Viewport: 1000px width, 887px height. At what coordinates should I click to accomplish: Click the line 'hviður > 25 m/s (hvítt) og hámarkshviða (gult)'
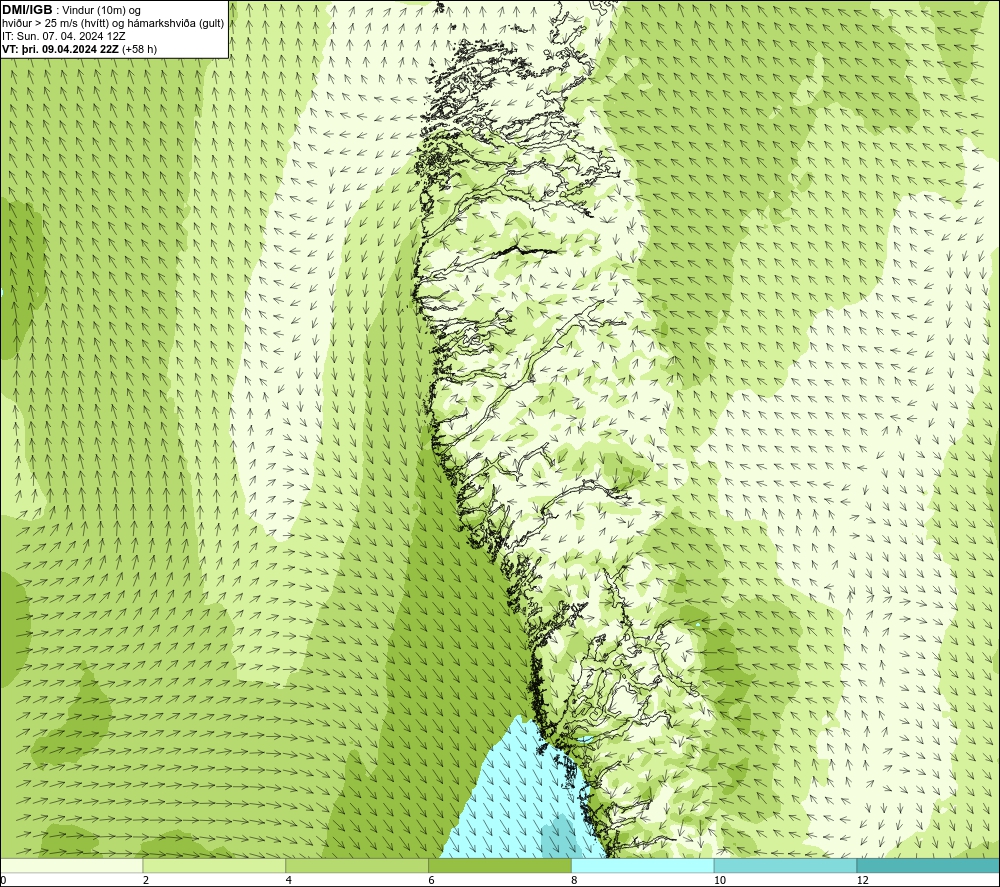113,24
